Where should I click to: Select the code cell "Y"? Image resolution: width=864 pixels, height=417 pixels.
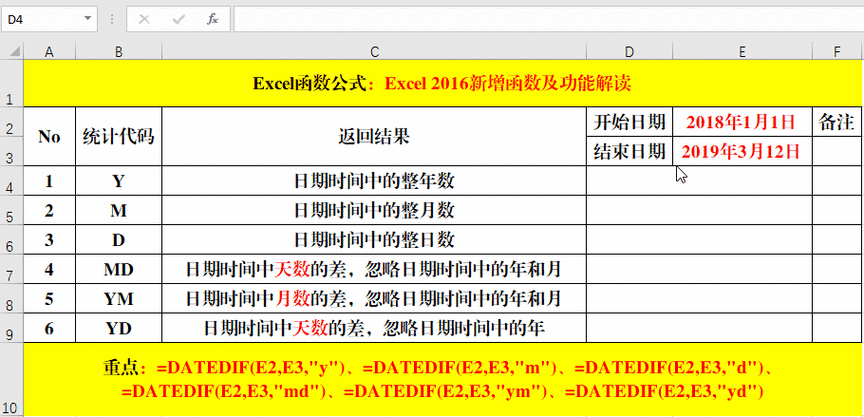[118, 181]
